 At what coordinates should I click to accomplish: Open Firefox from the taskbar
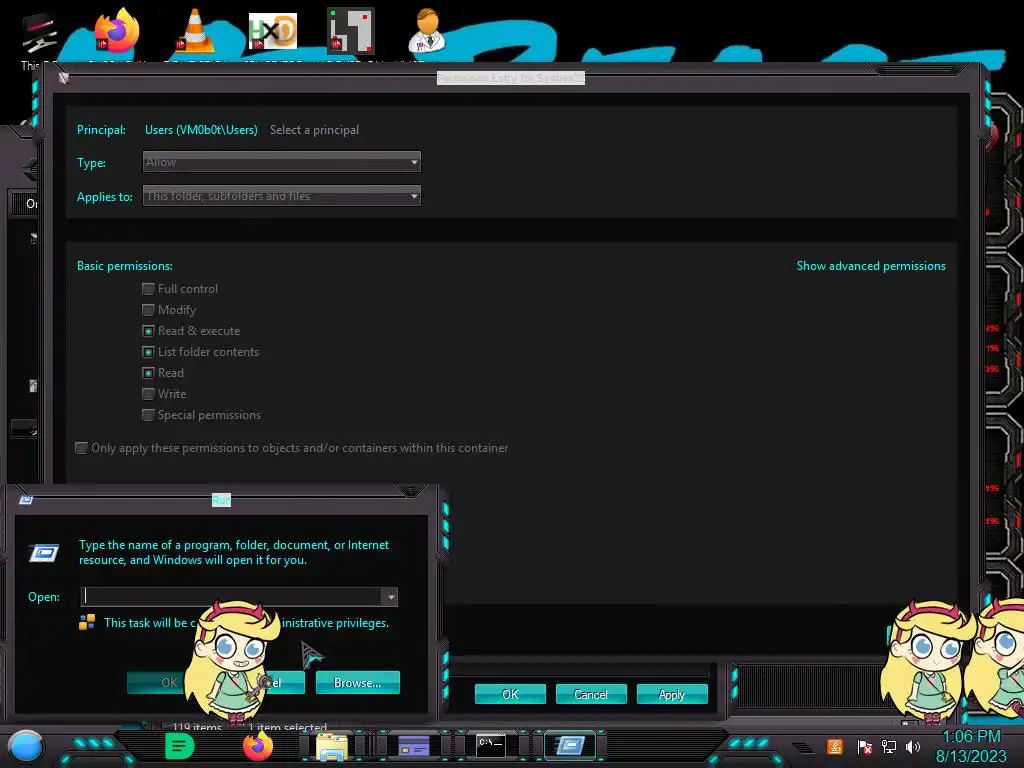tap(258, 746)
